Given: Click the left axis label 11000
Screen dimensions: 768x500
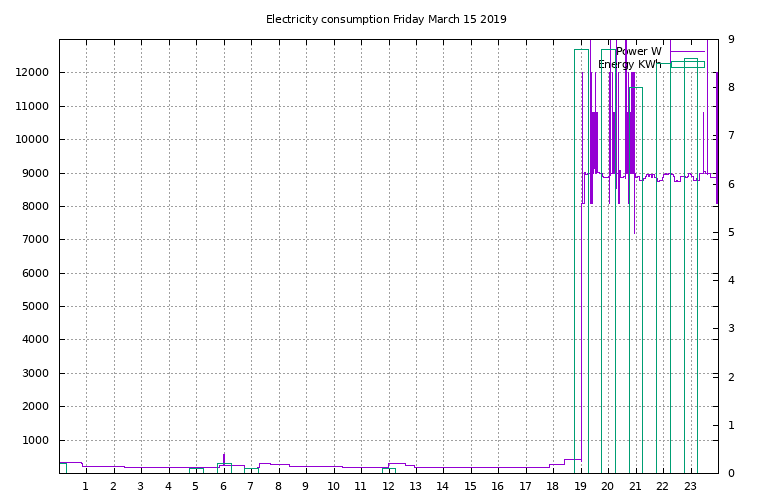Looking at the screenshot, I should [x=32, y=106].
